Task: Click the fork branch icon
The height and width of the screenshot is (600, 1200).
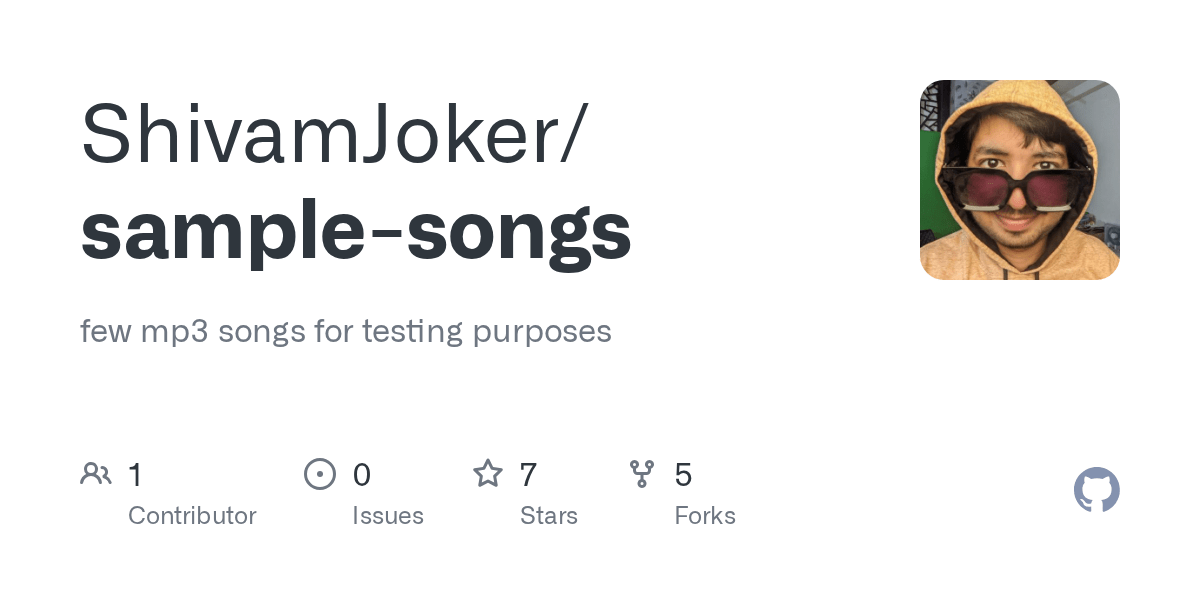Action: tap(642, 474)
